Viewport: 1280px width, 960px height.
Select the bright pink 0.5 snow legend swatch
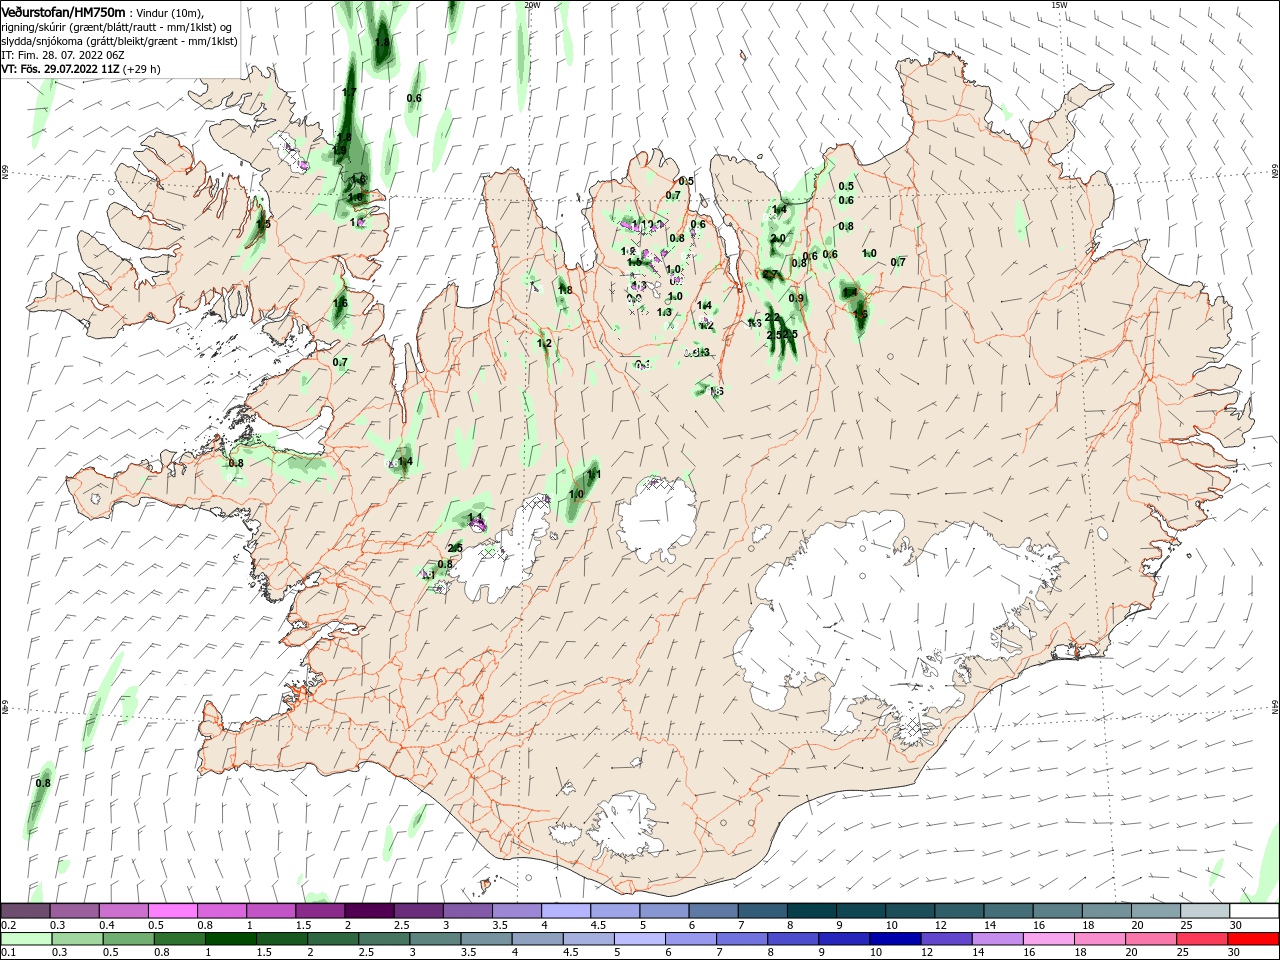pyautogui.click(x=172, y=911)
